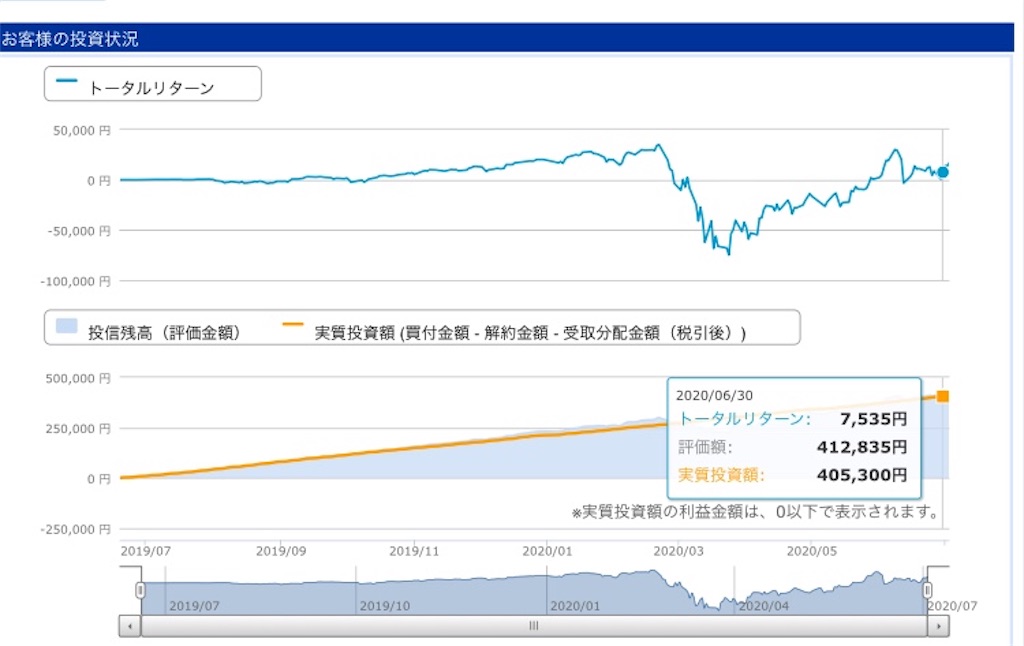This screenshot has width=1024, height=646.
Task: Click the navigator's start range handle
Action: point(140,590)
